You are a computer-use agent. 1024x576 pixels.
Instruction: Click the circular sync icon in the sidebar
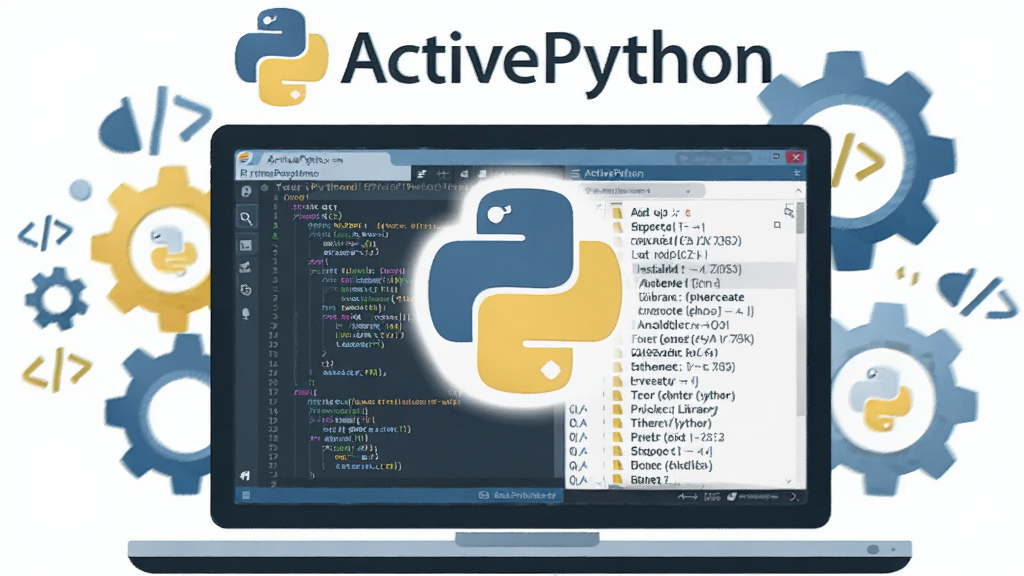[x=246, y=289]
